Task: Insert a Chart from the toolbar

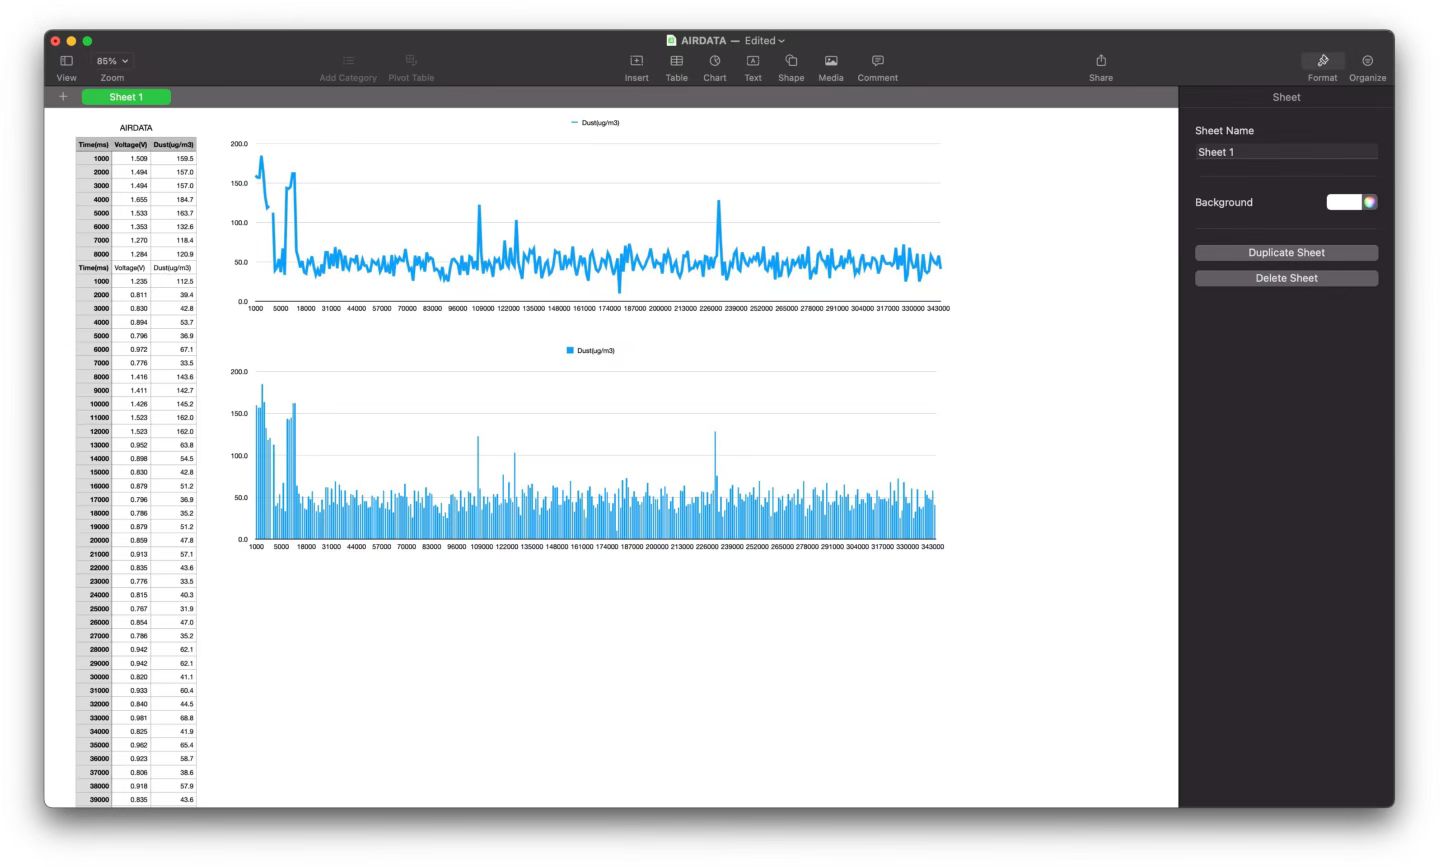Action: pyautogui.click(x=715, y=61)
